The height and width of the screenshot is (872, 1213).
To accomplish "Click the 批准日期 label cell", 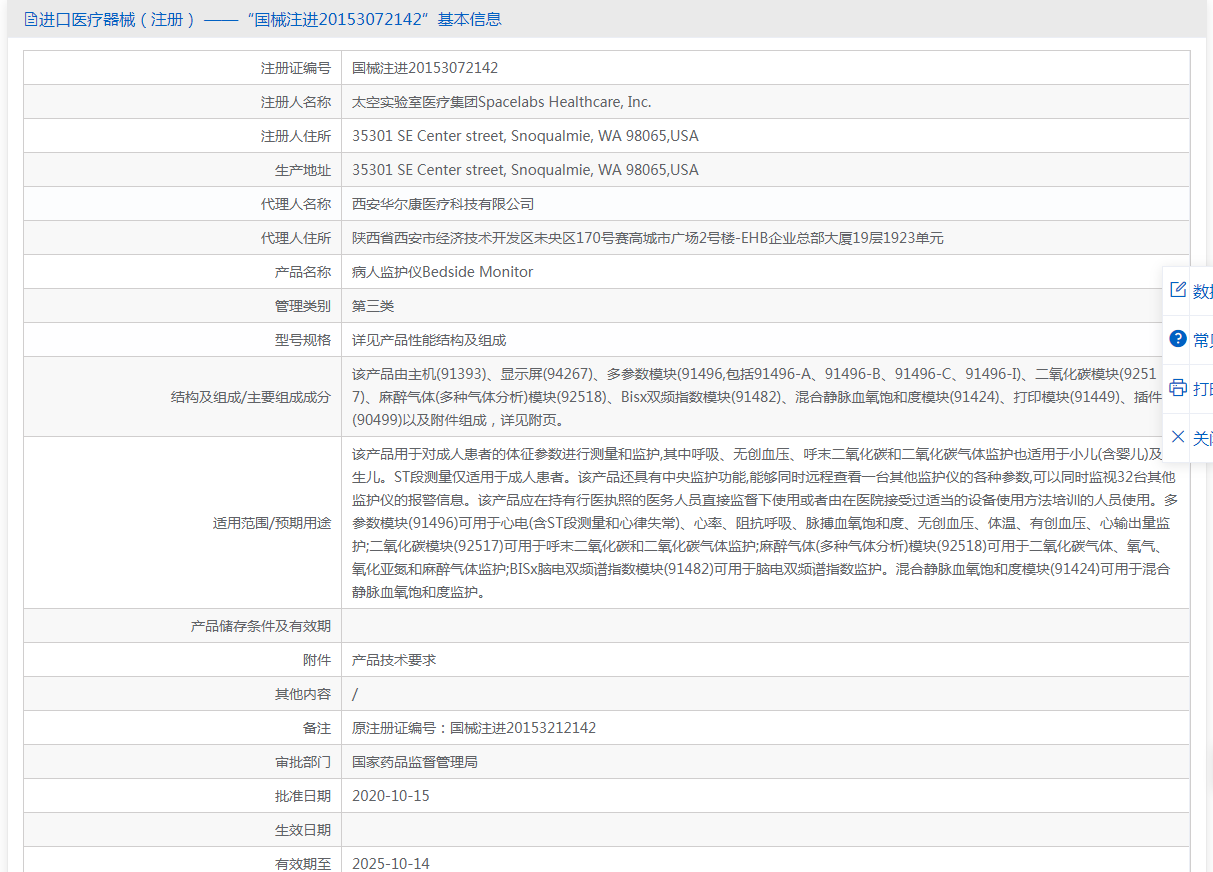I will [183, 796].
